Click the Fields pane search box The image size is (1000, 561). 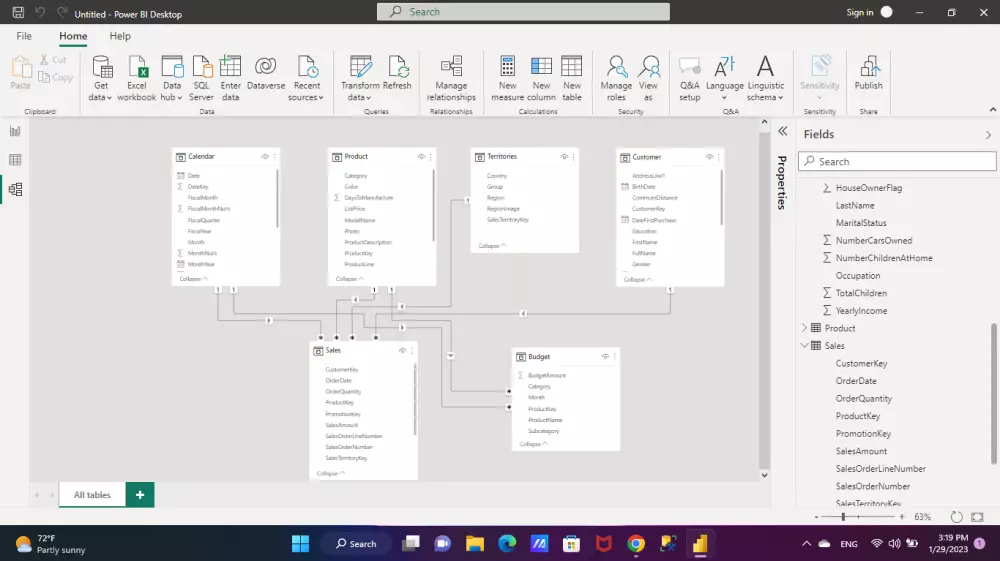click(x=900, y=161)
